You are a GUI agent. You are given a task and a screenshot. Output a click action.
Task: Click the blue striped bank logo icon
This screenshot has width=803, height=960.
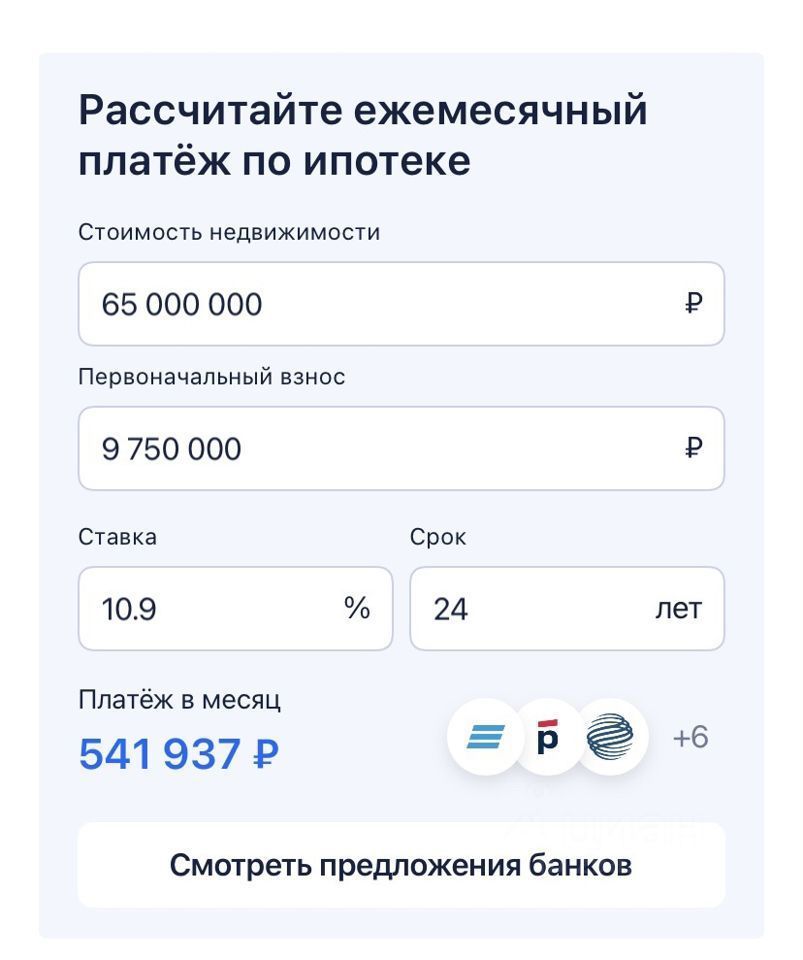[486, 737]
